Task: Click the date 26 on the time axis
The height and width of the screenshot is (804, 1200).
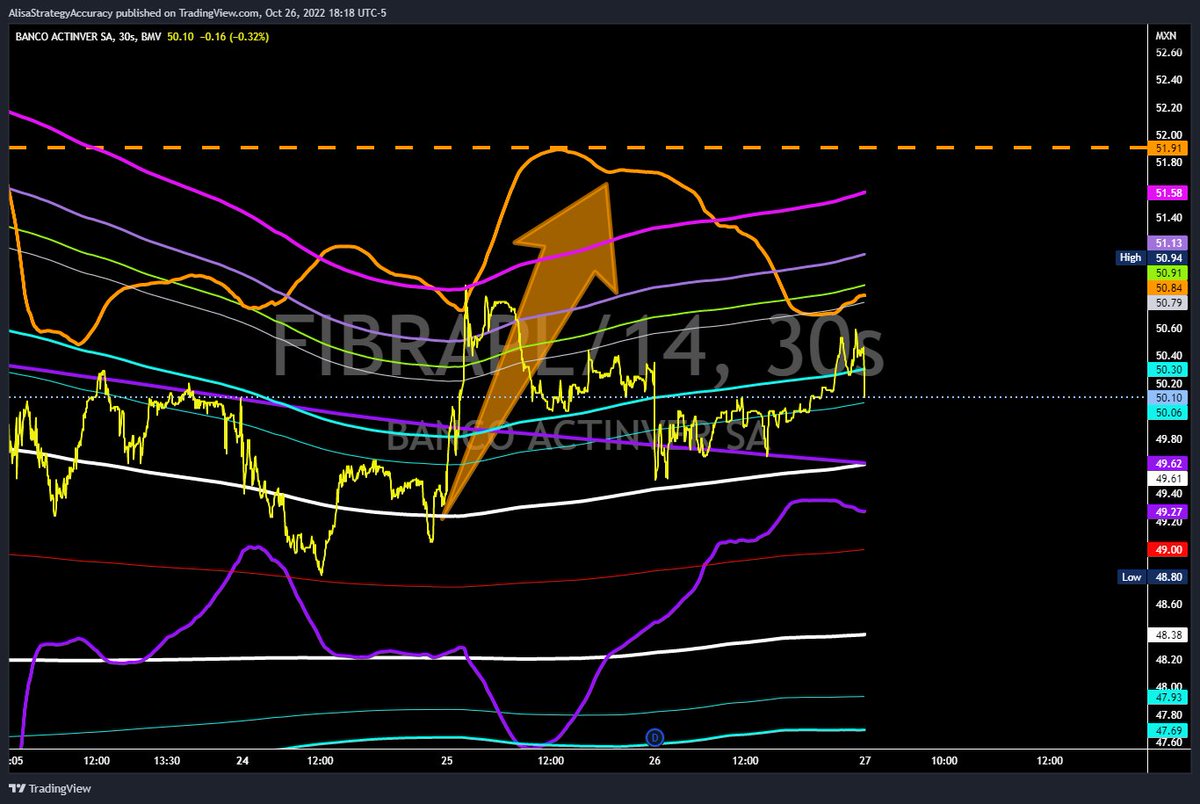Action: (x=656, y=761)
